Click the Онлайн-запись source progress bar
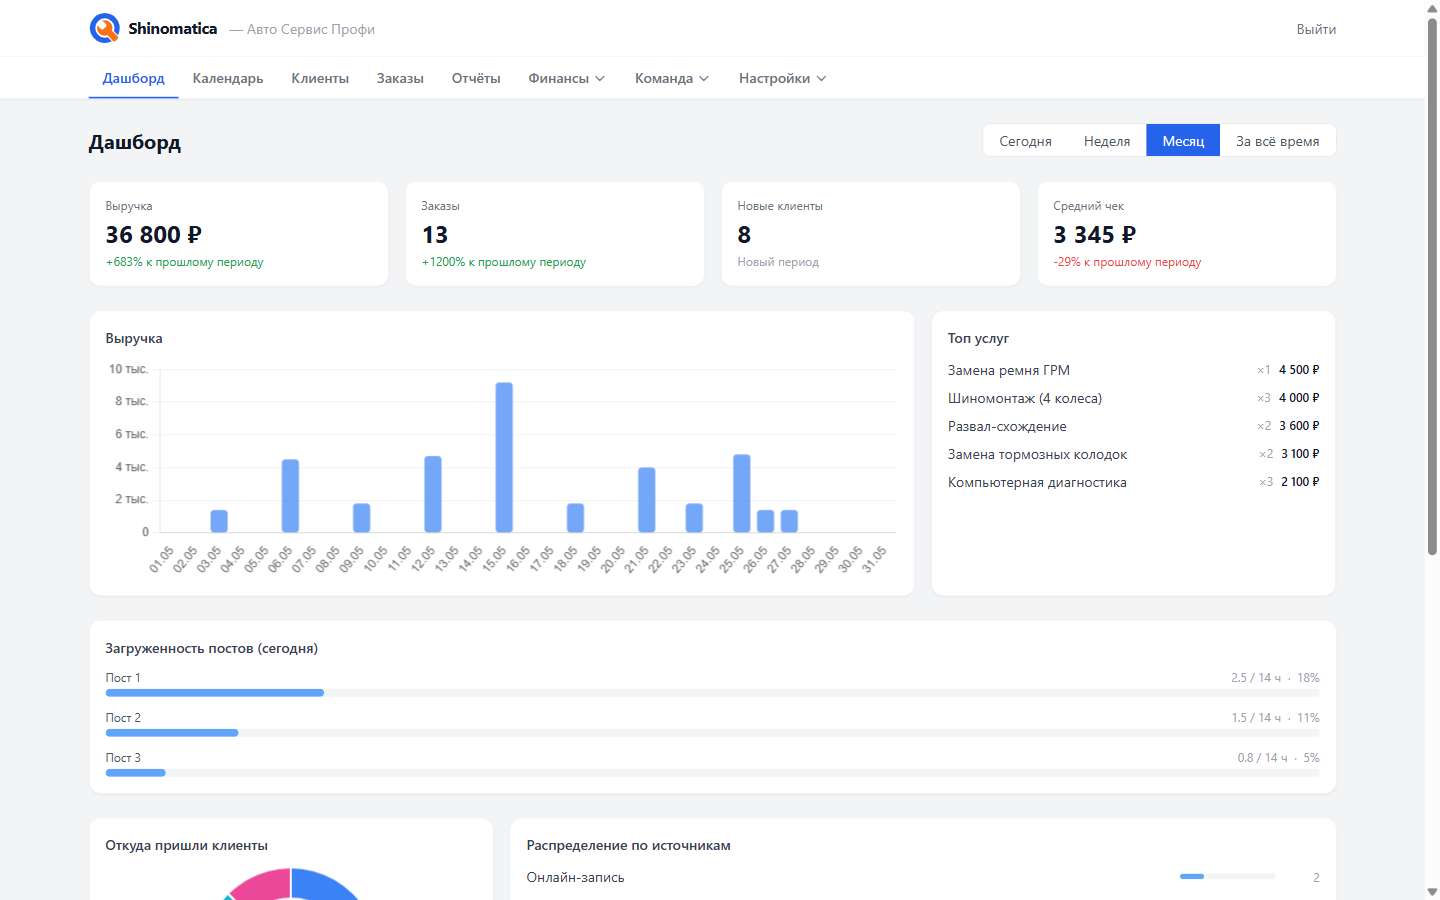This screenshot has height=900, width=1440. point(1228,877)
